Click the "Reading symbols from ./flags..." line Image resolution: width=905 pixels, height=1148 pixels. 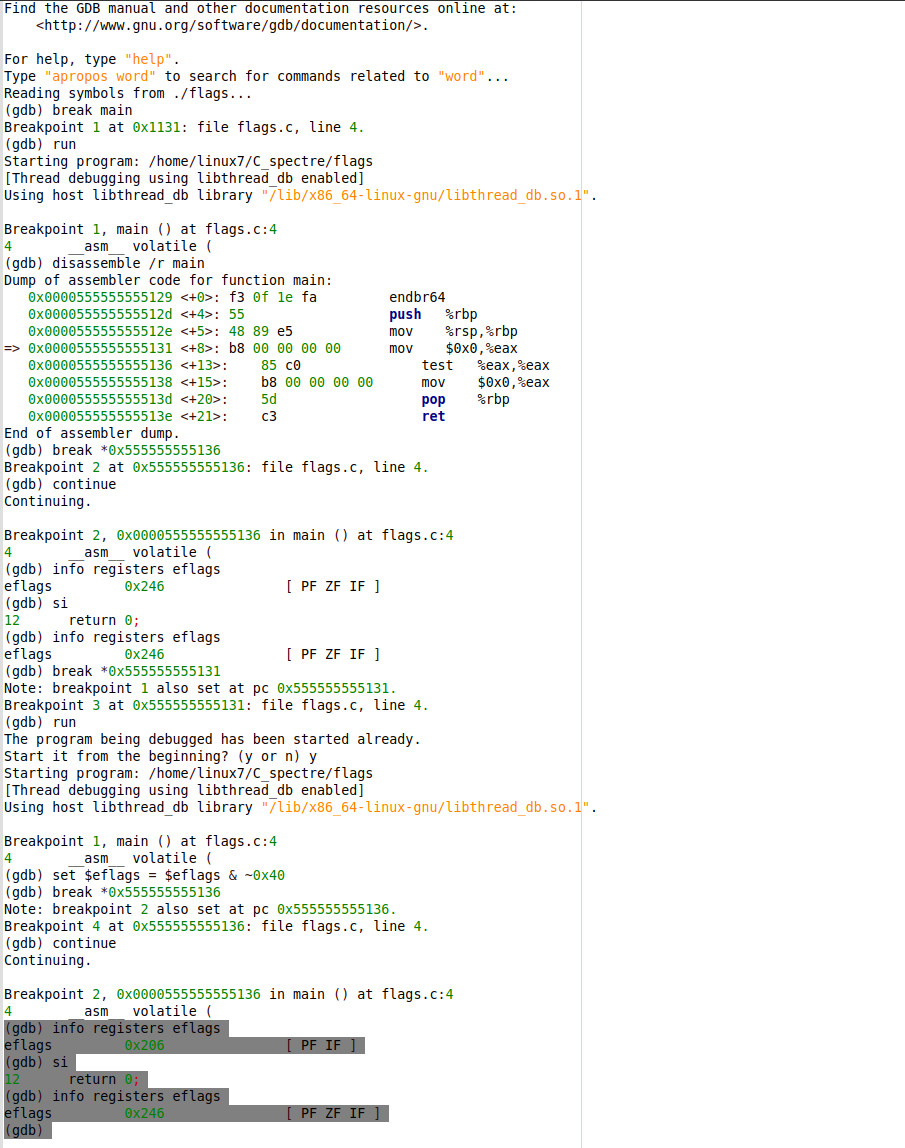[x=128, y=93]
